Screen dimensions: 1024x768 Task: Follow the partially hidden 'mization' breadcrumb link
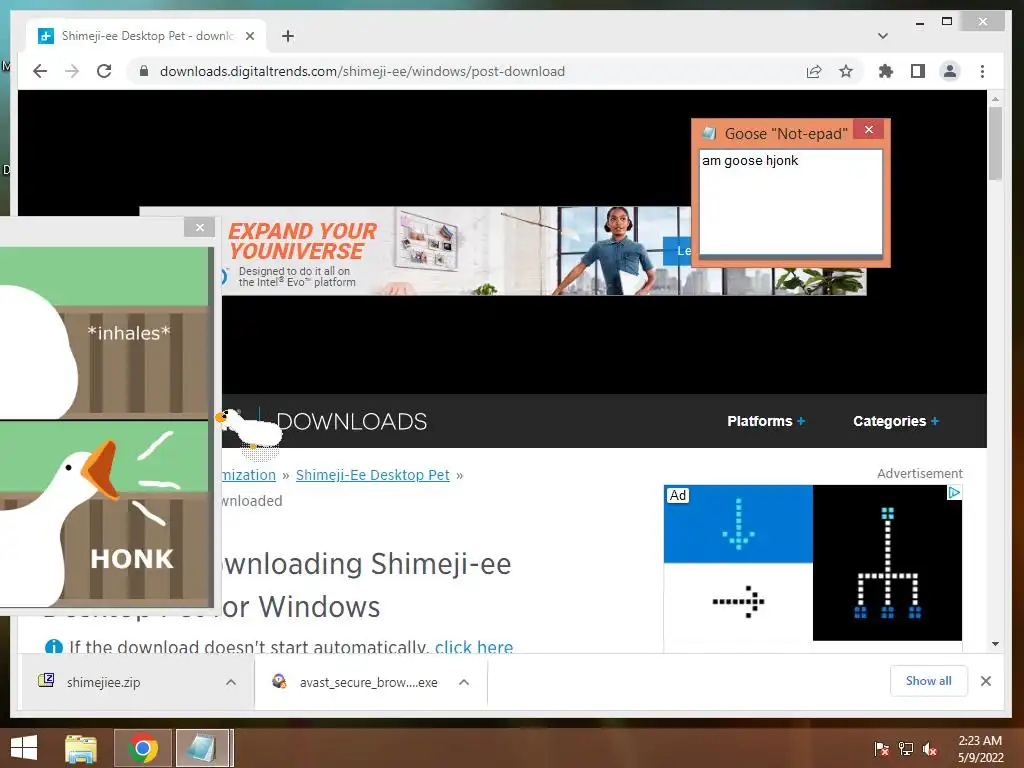[x=249, y=475]
